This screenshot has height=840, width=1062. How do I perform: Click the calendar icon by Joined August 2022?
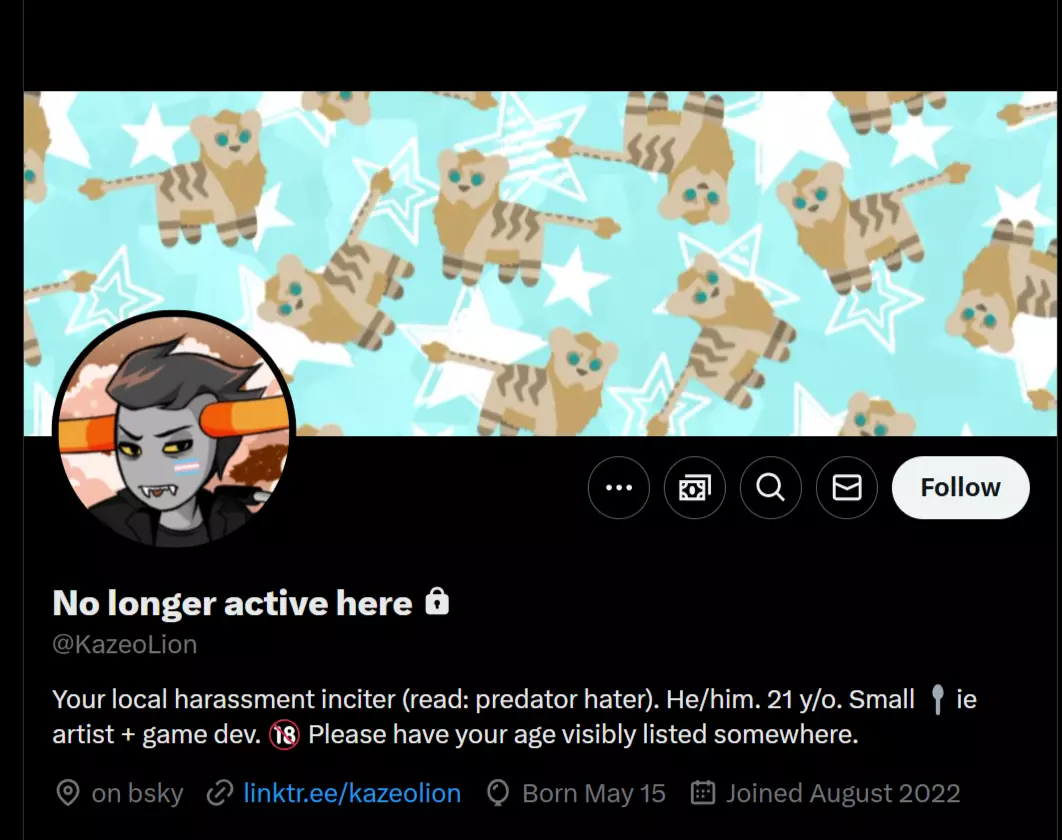[702, 793]
